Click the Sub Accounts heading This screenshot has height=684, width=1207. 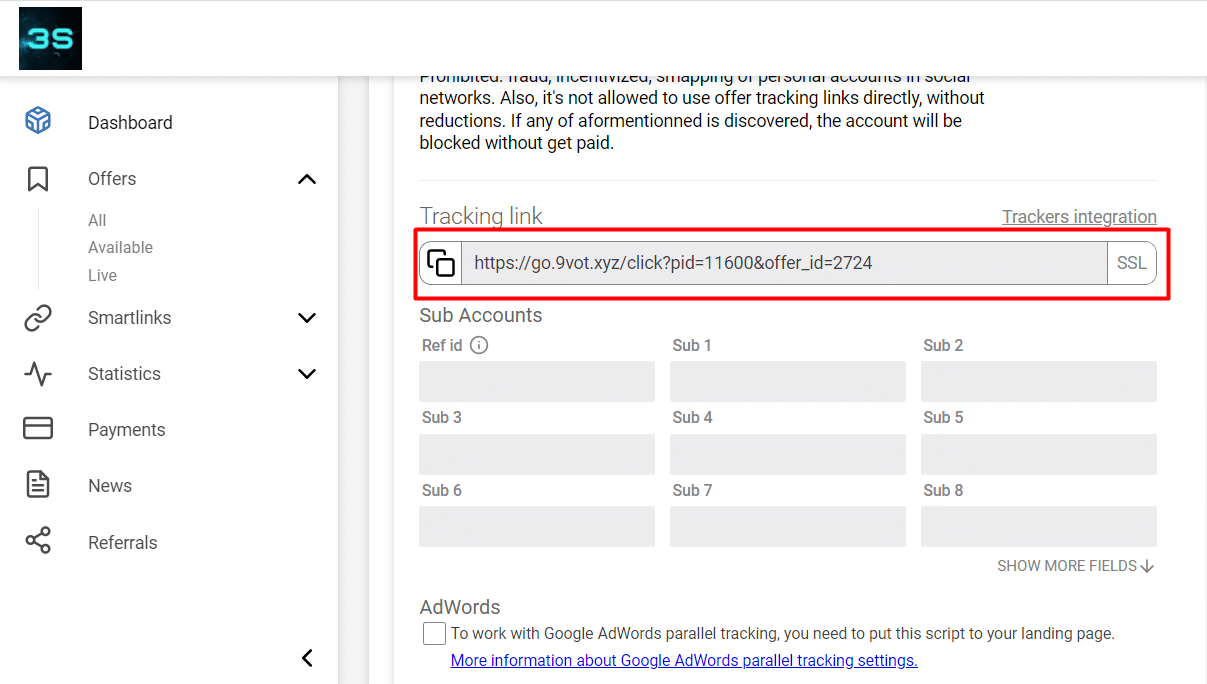(481, 315)
